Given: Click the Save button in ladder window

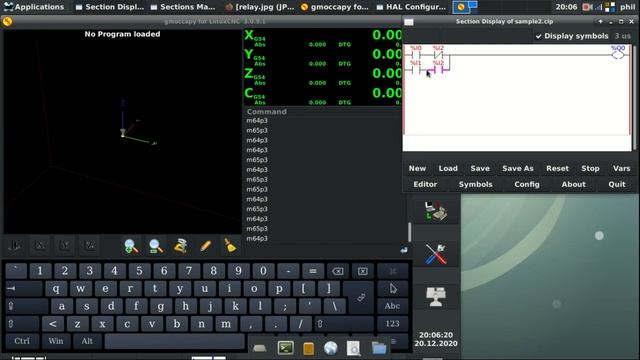Looking at the screenshot, I should tap(480, 168).
